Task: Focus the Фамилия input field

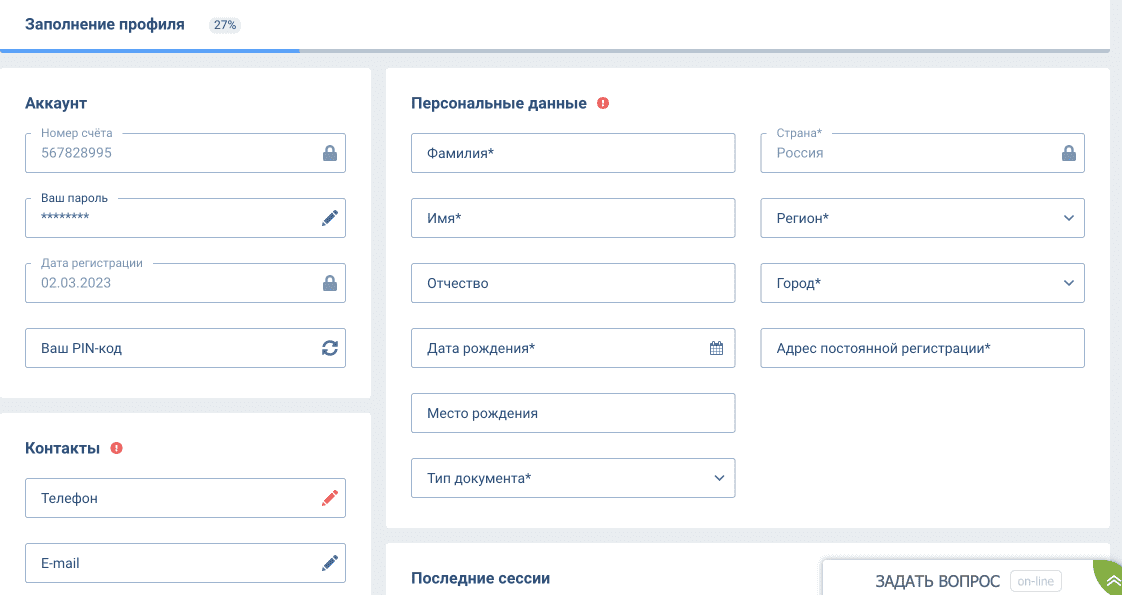Action: coord(573,153)
